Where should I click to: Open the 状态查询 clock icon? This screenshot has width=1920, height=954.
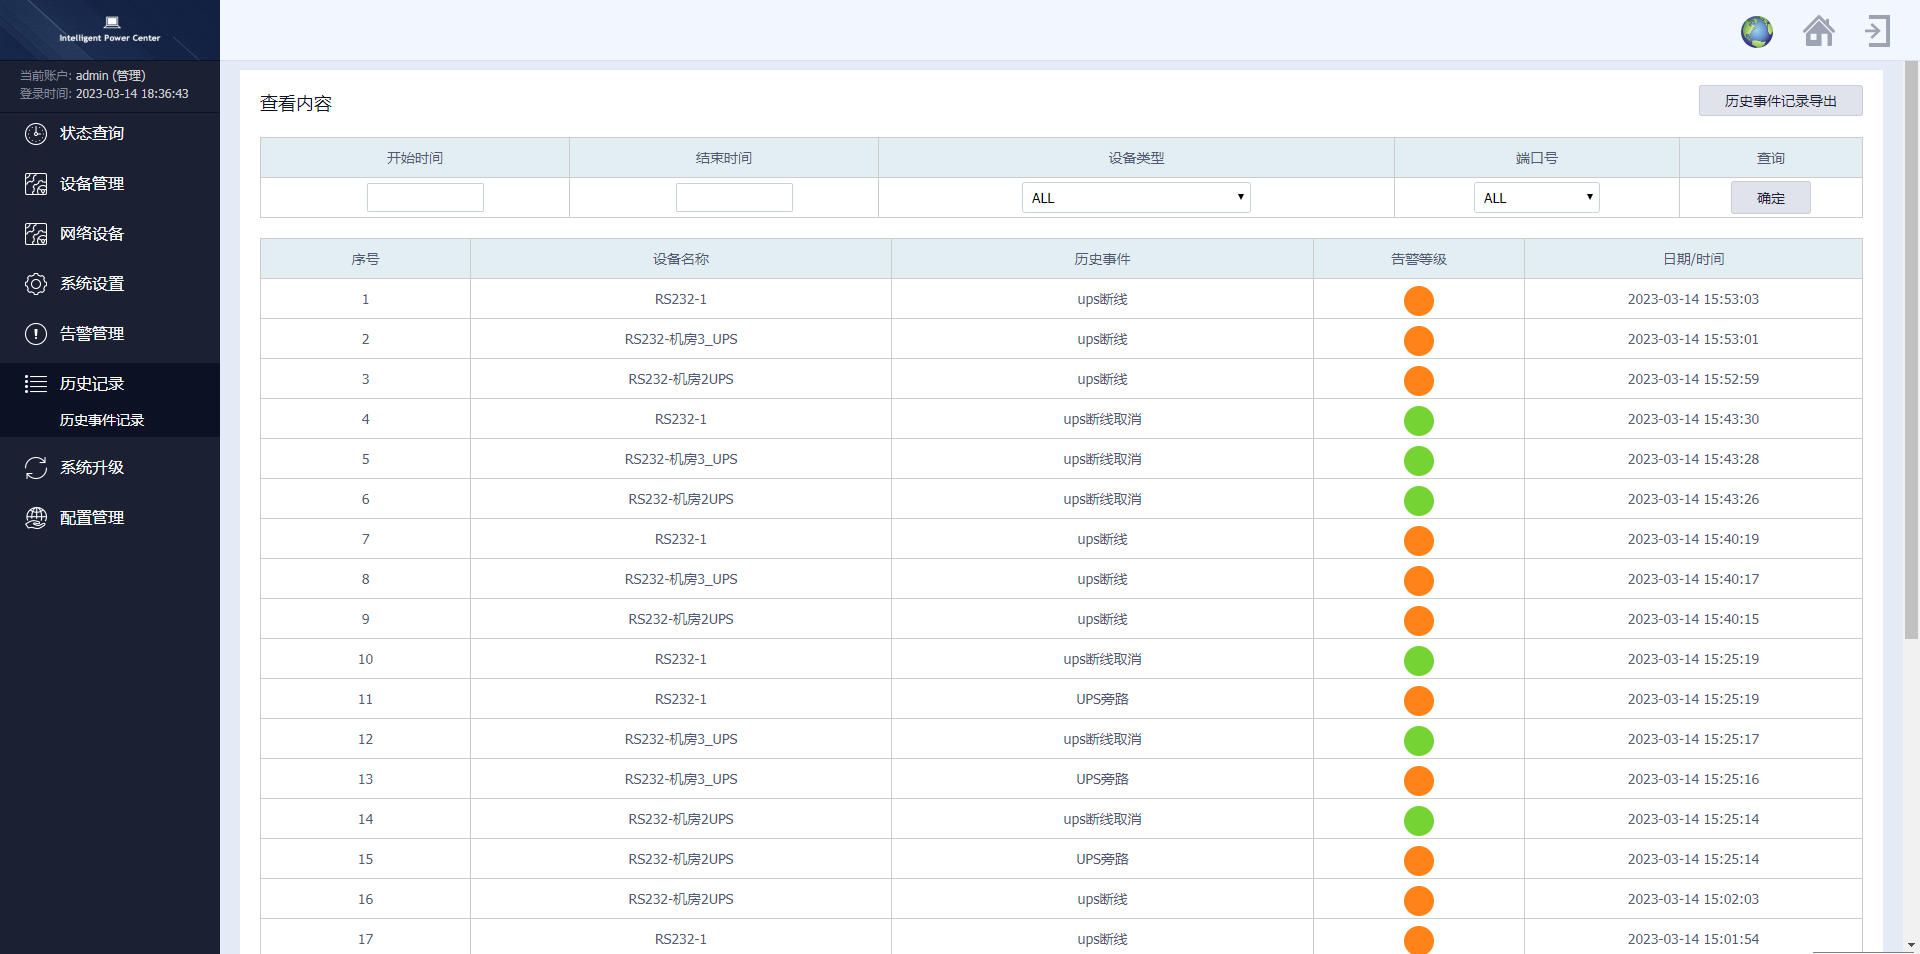point(36,134)
